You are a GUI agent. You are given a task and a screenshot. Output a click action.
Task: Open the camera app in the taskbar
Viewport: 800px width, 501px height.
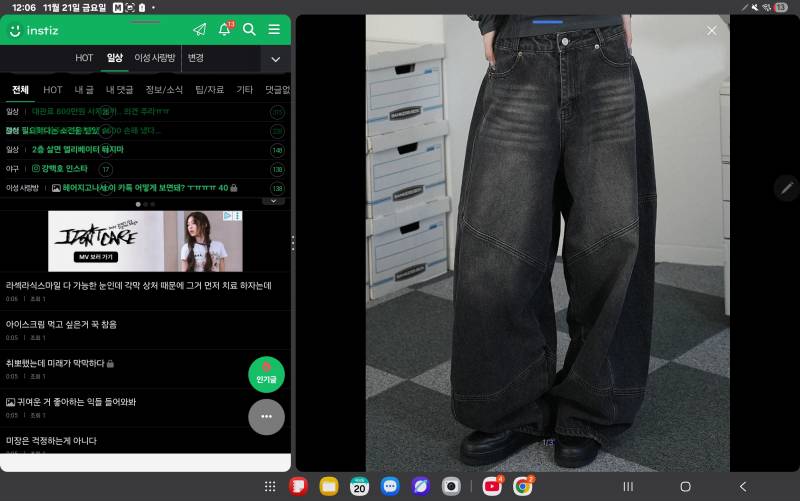click(x=451, y=486)
